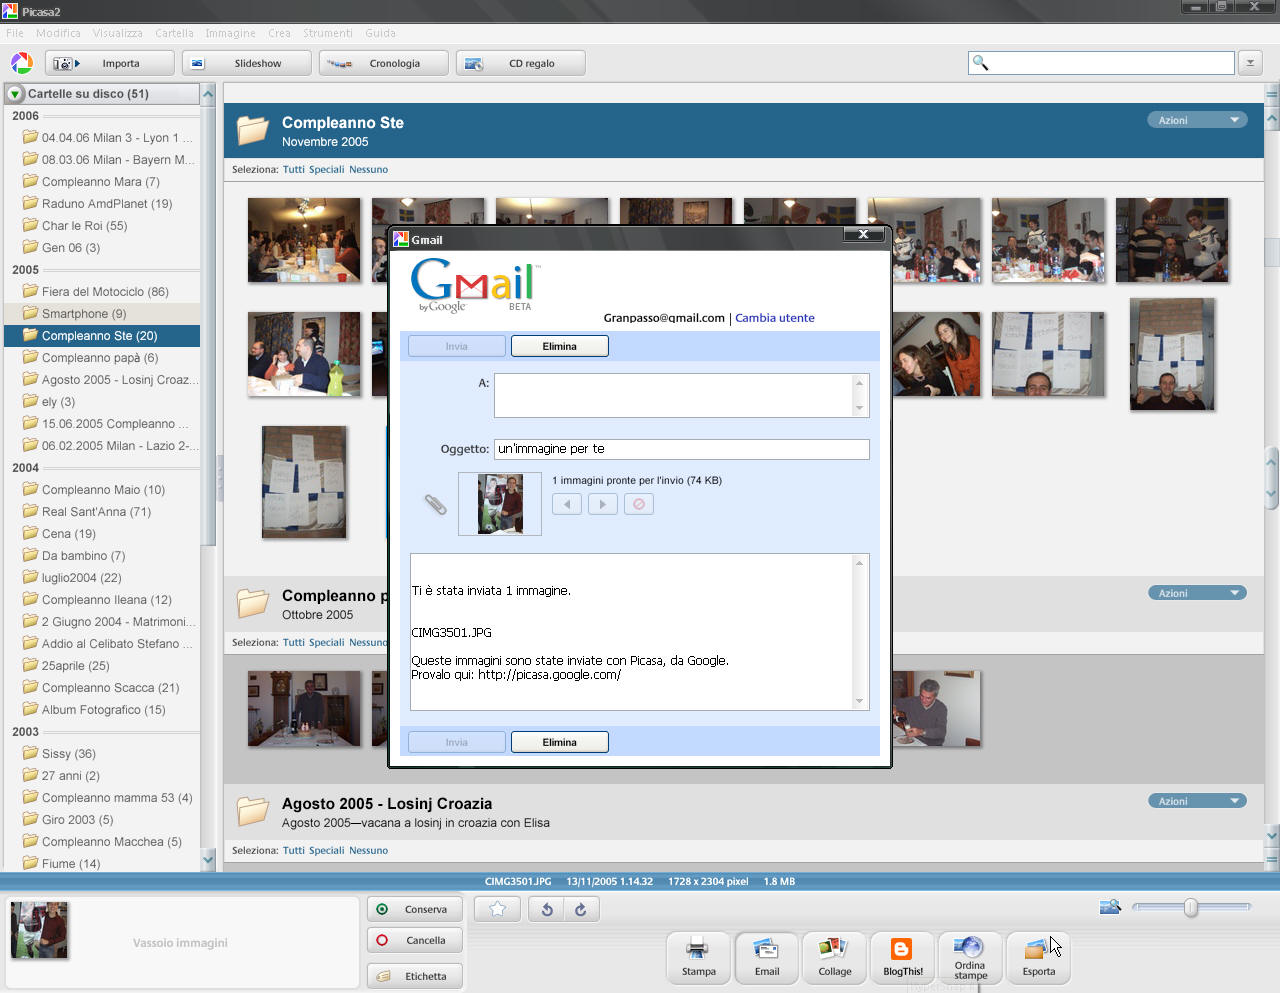1280x993 pixels.
Task: Start the Slideshow
Action: 246,63
